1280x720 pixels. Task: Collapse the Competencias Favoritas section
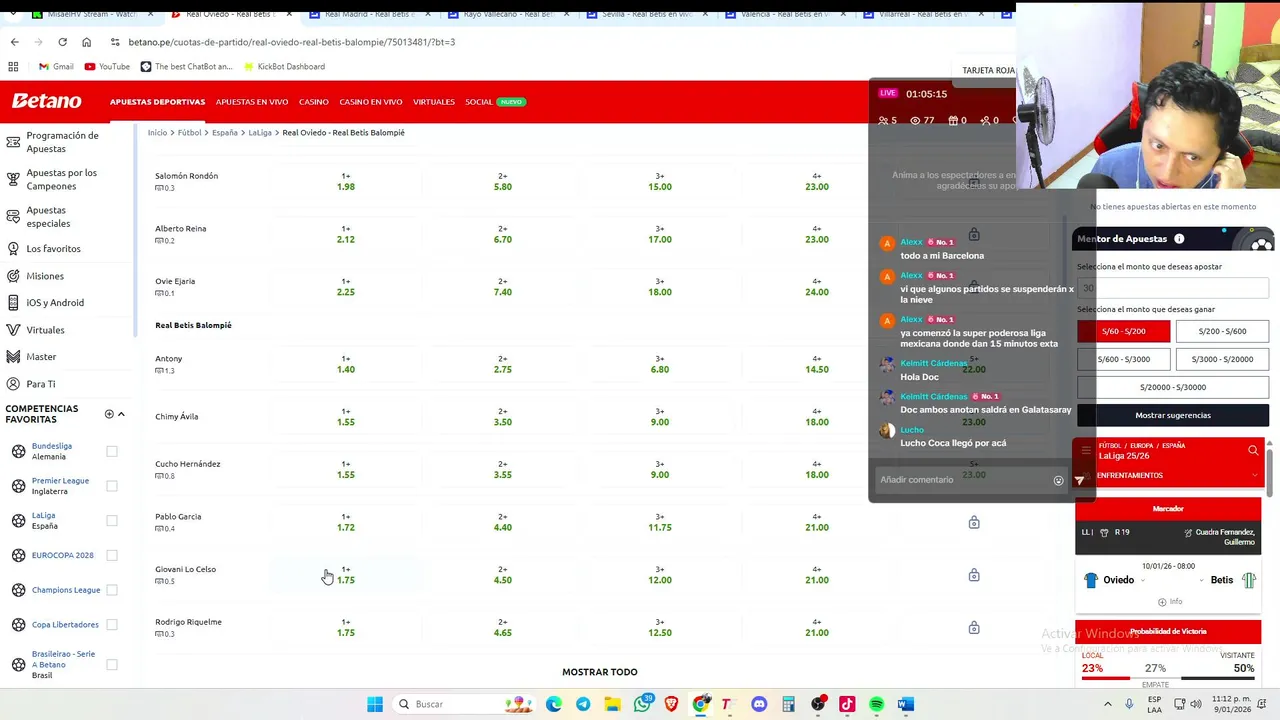121,414
